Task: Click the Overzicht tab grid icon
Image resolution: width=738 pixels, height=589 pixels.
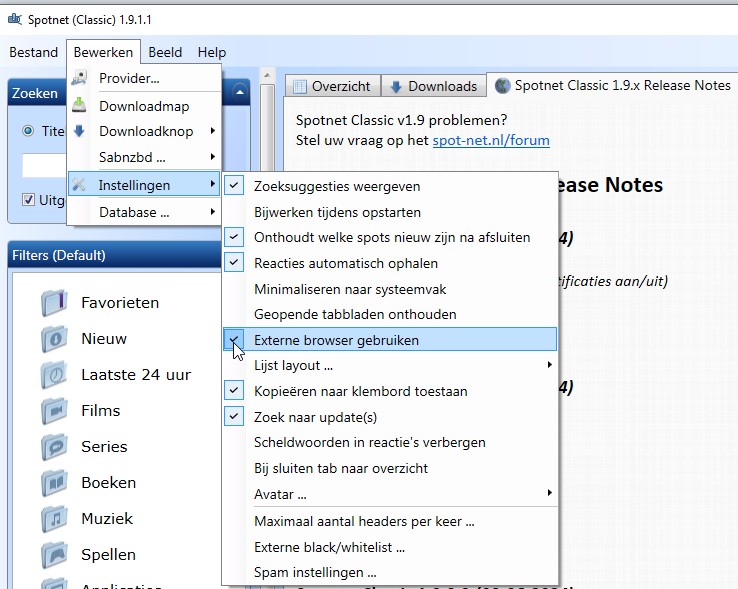Action: click(300, 87)
